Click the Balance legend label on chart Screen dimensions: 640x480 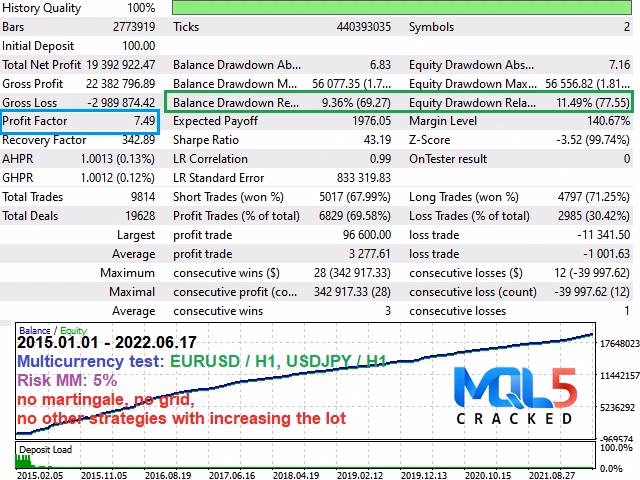pos(35,330)
